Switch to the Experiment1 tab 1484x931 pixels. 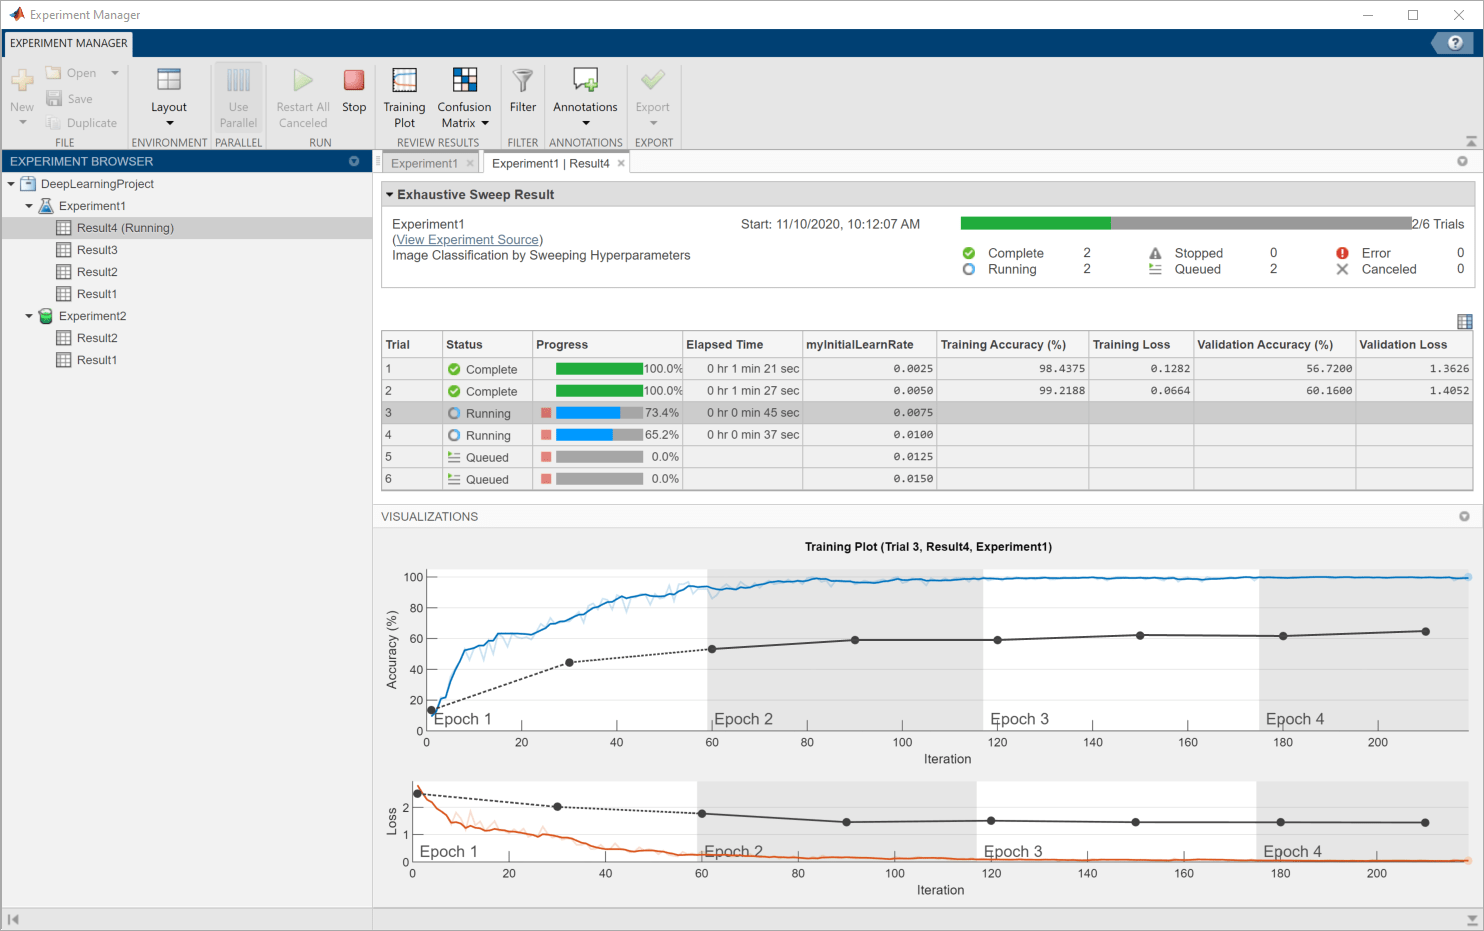click(x=424, y=164)
